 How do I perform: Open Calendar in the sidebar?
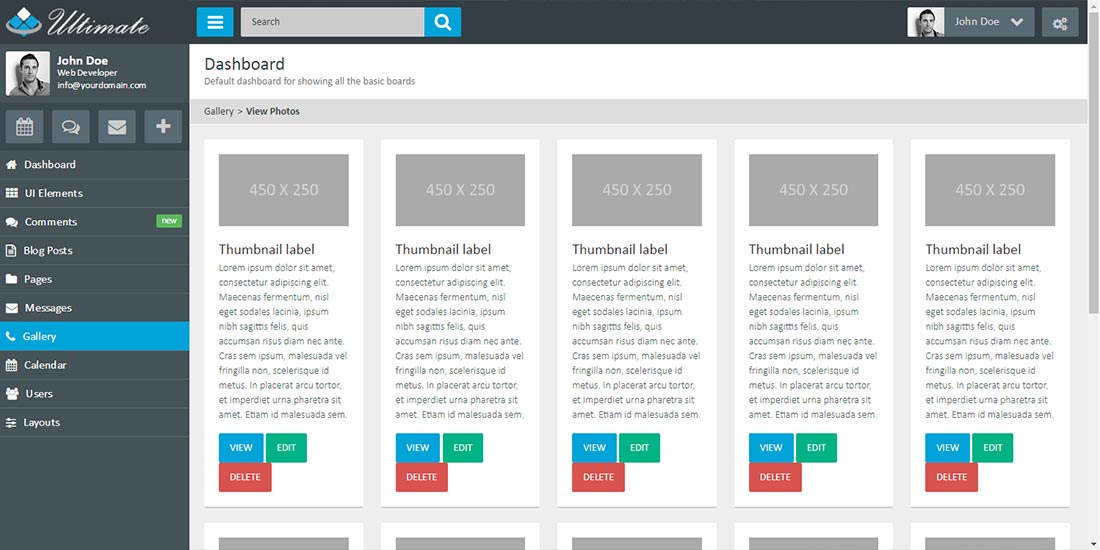point(95,365)
